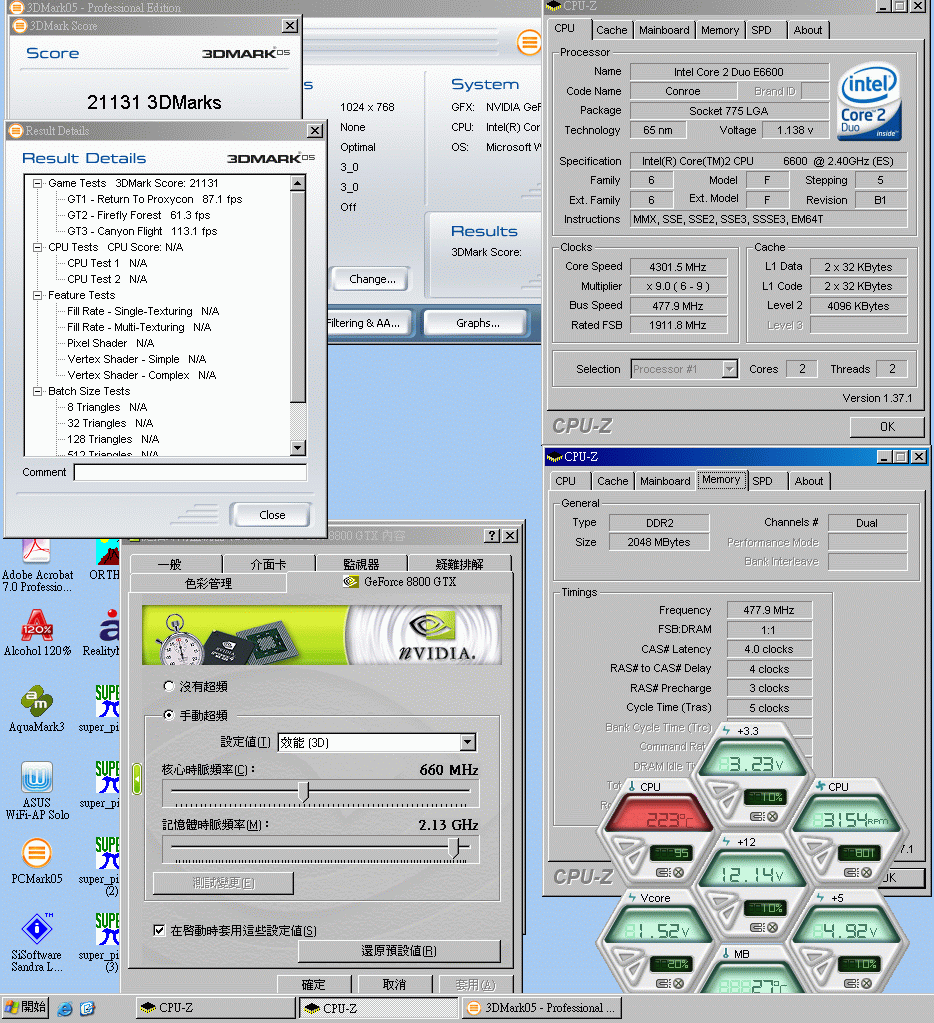Click OK in upper CPU-Z window
Viewport: 934px width, 1023px height.
887,427
